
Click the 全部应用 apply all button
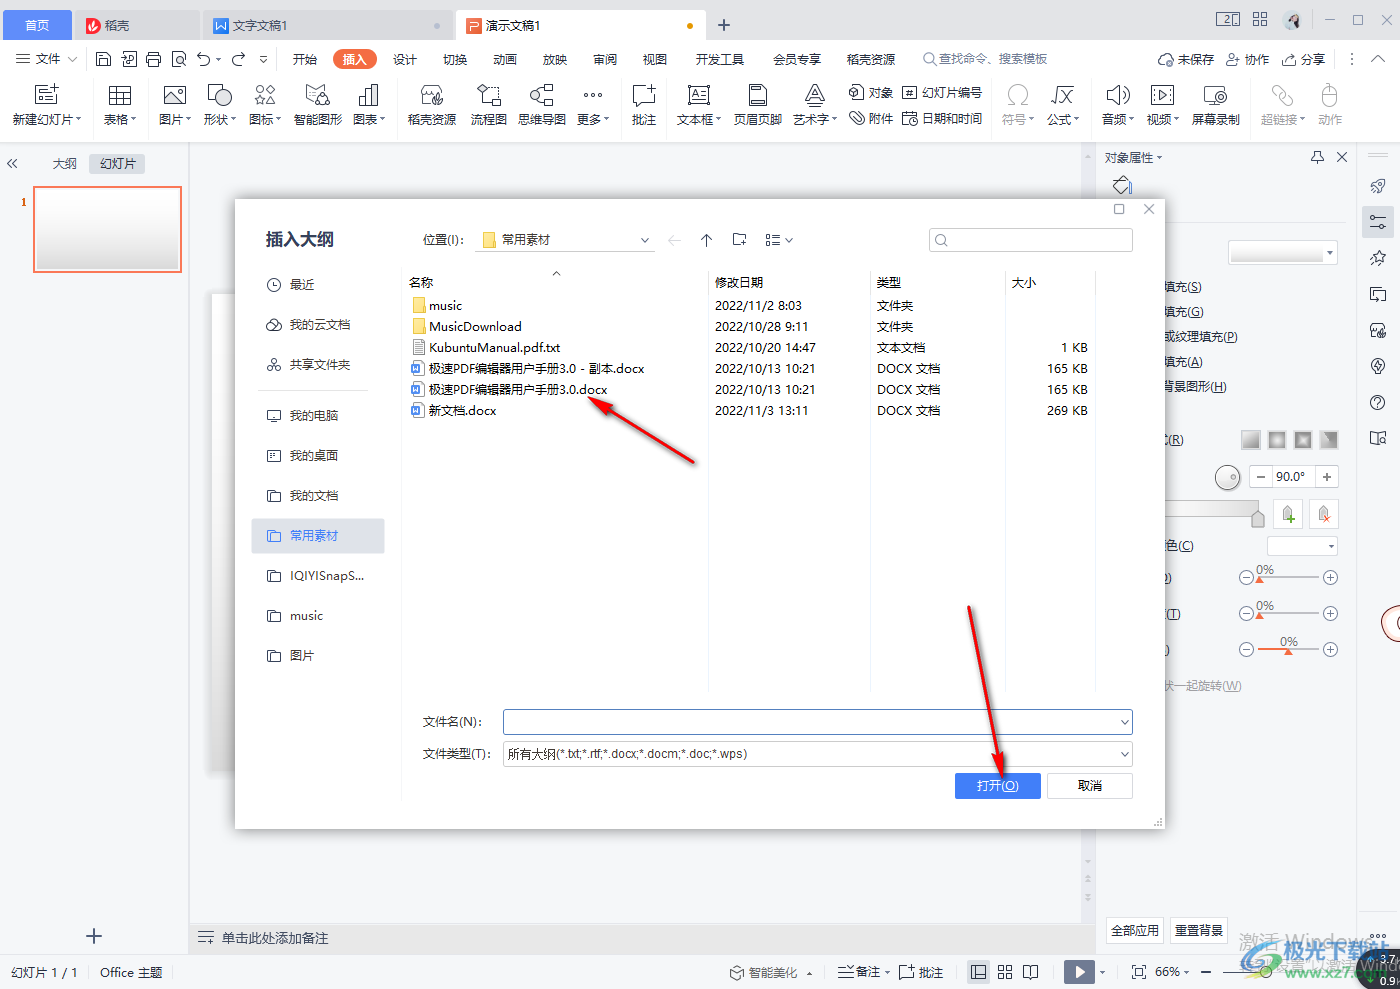[x=1135, y=930]
